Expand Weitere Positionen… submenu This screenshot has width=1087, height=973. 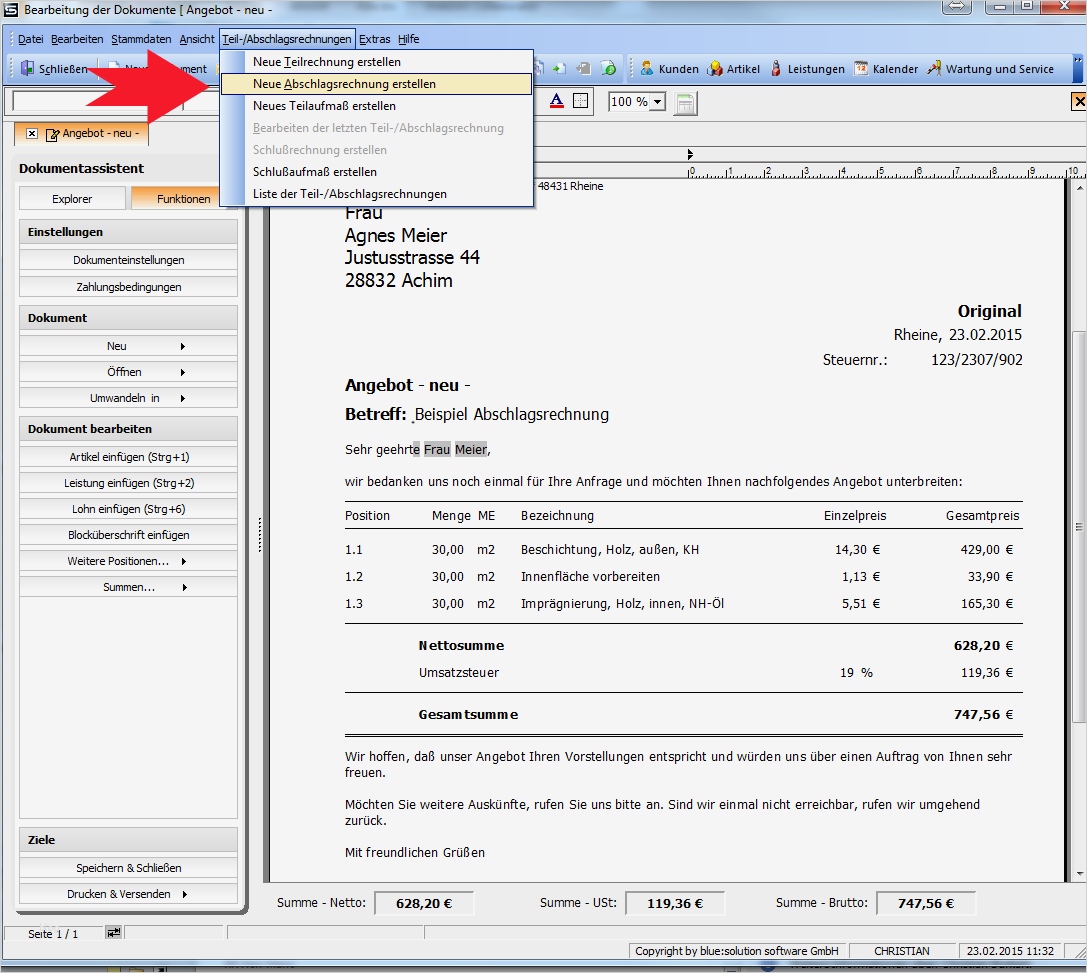(128, 561)
